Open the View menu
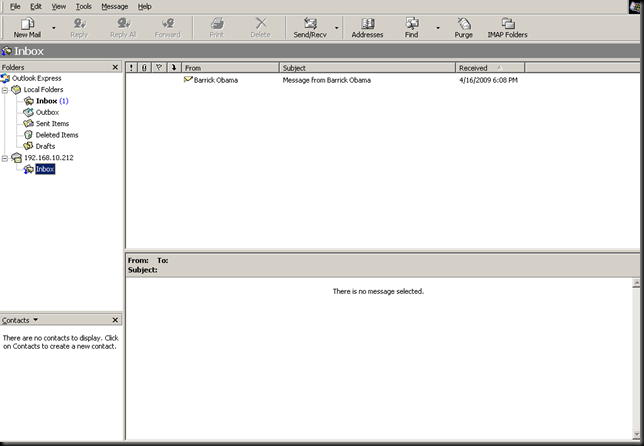The image size is (644, 446). point(59,7)
